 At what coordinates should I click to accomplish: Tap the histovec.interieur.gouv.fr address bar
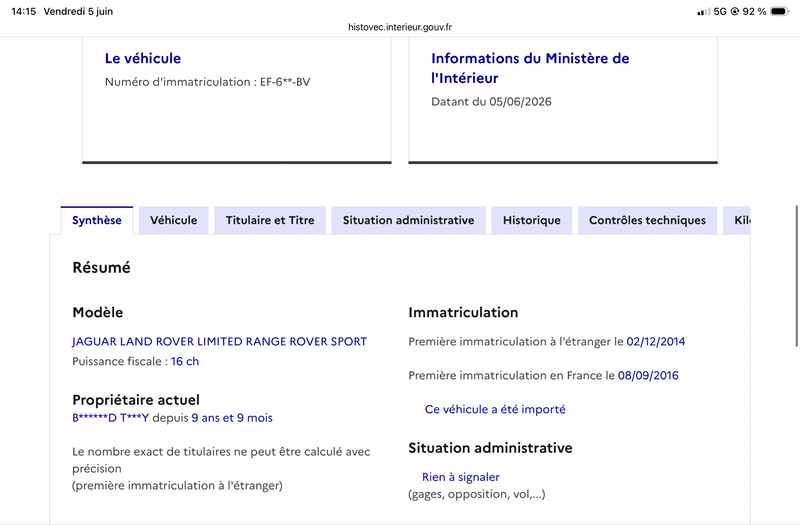point(400,27)
